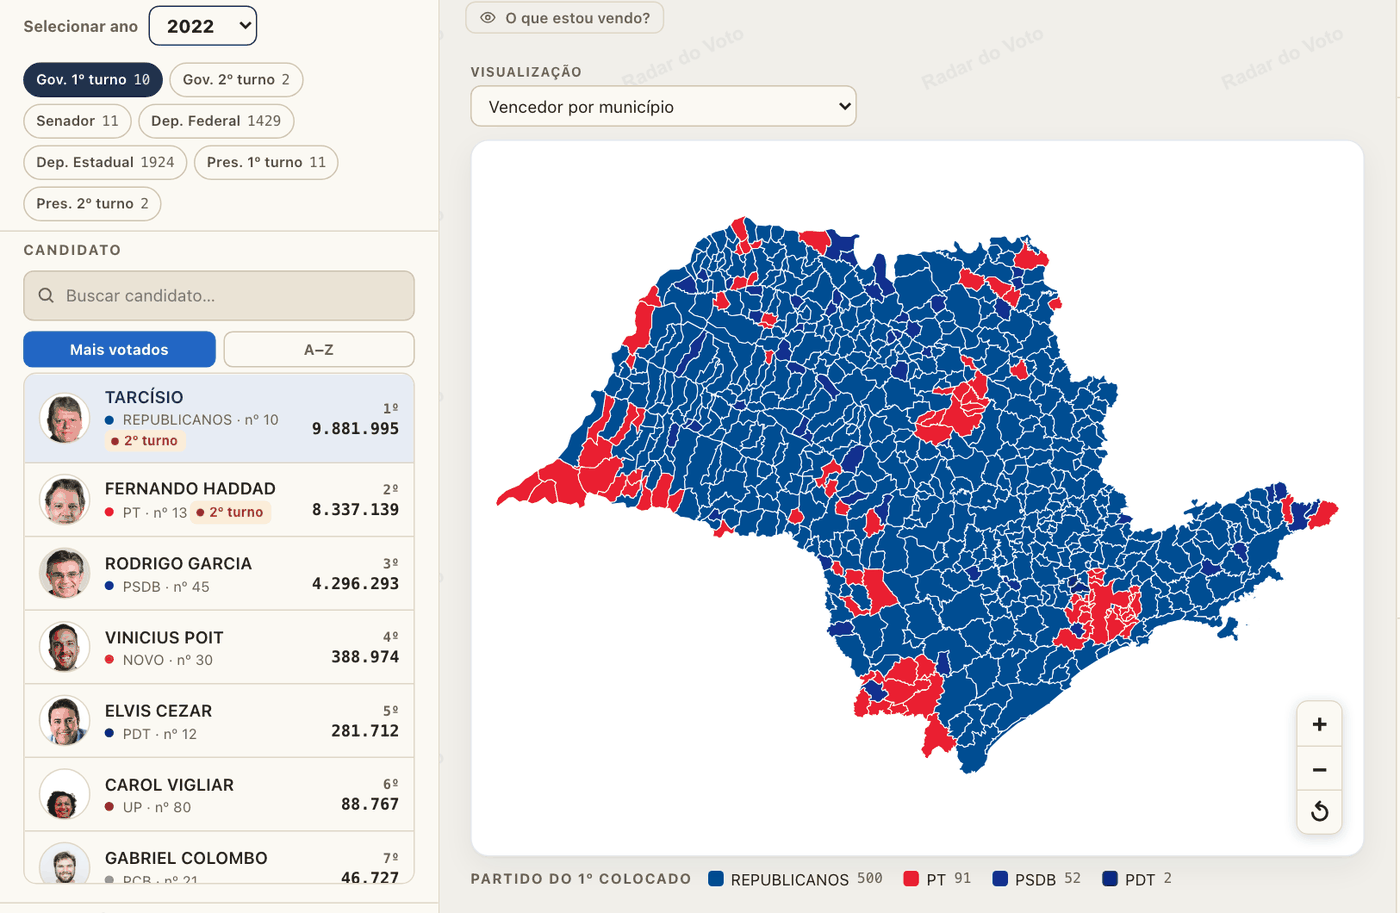Click the search magnifier icon
The width and height of the screenshot is (1400, 913).
click(x=46, y=296)
